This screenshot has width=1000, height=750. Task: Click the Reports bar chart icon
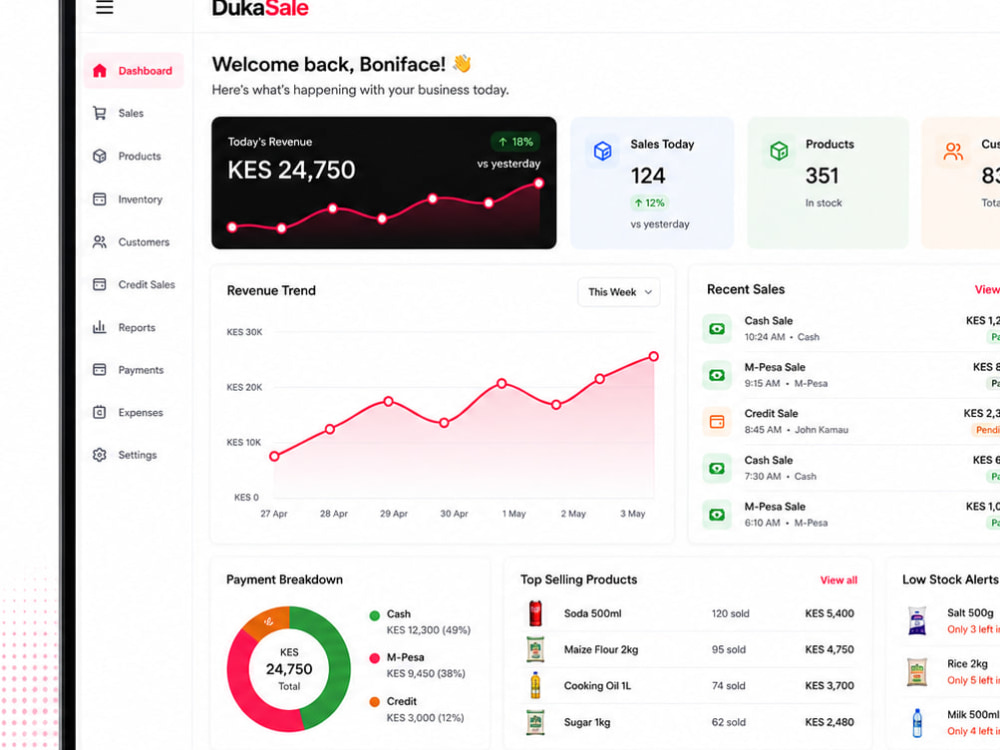(99, 327)
